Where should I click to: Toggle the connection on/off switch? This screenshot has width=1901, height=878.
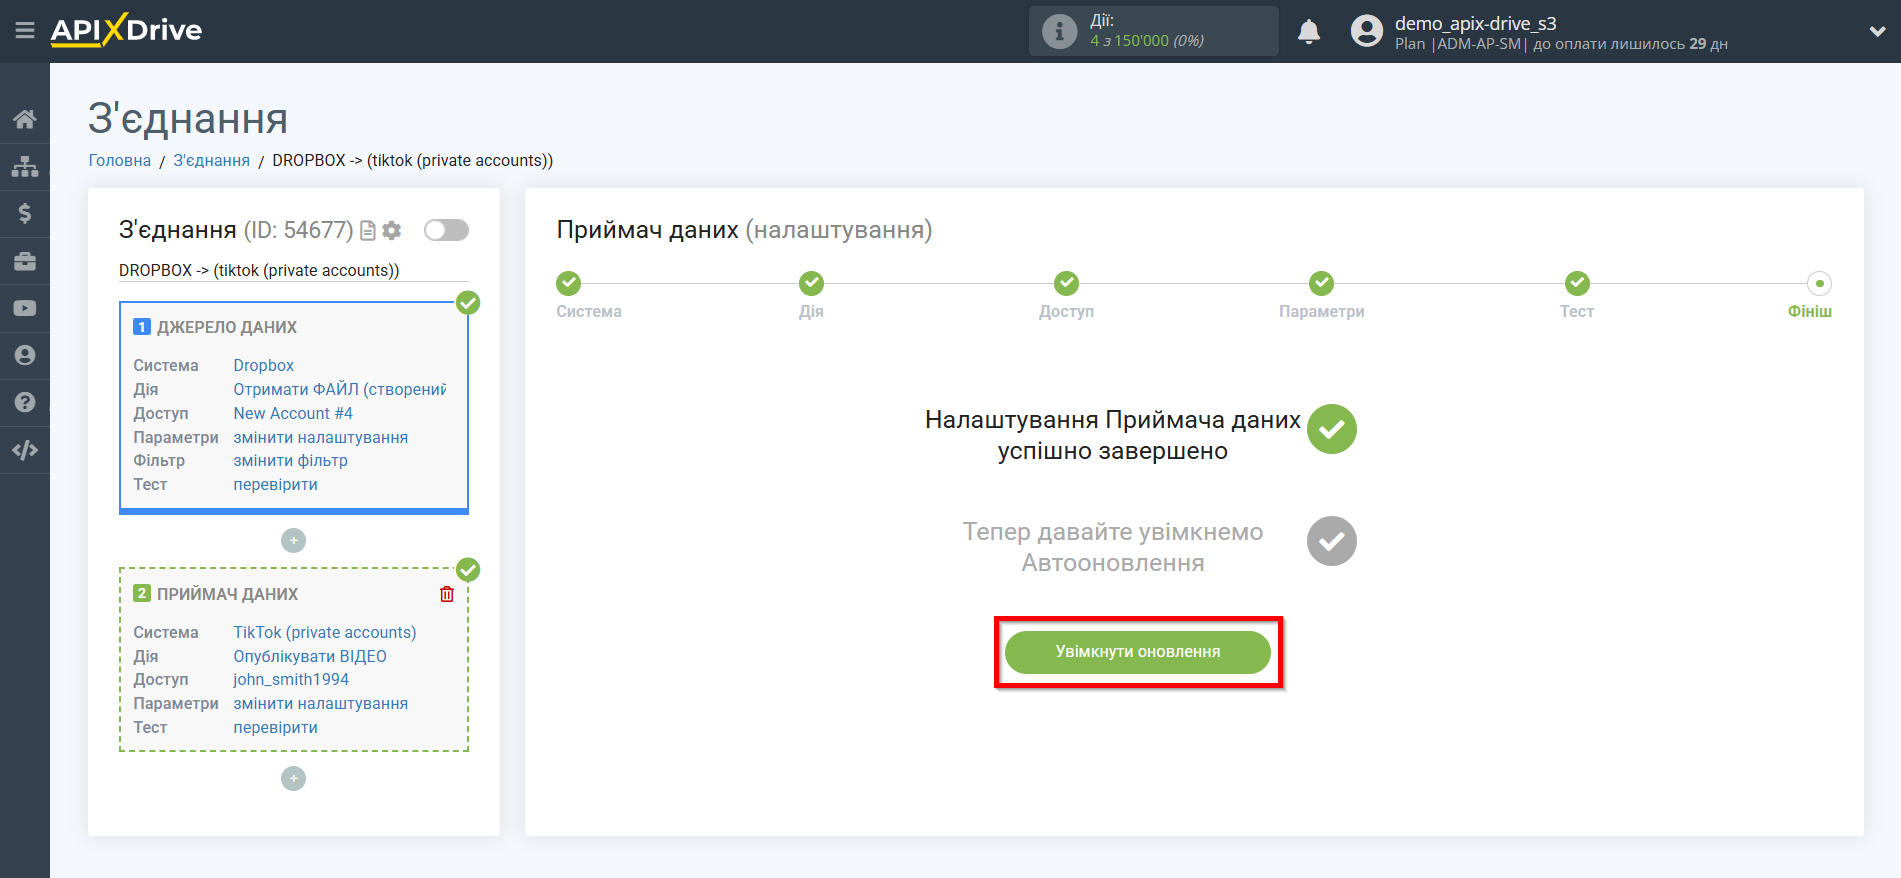[446, 230]
